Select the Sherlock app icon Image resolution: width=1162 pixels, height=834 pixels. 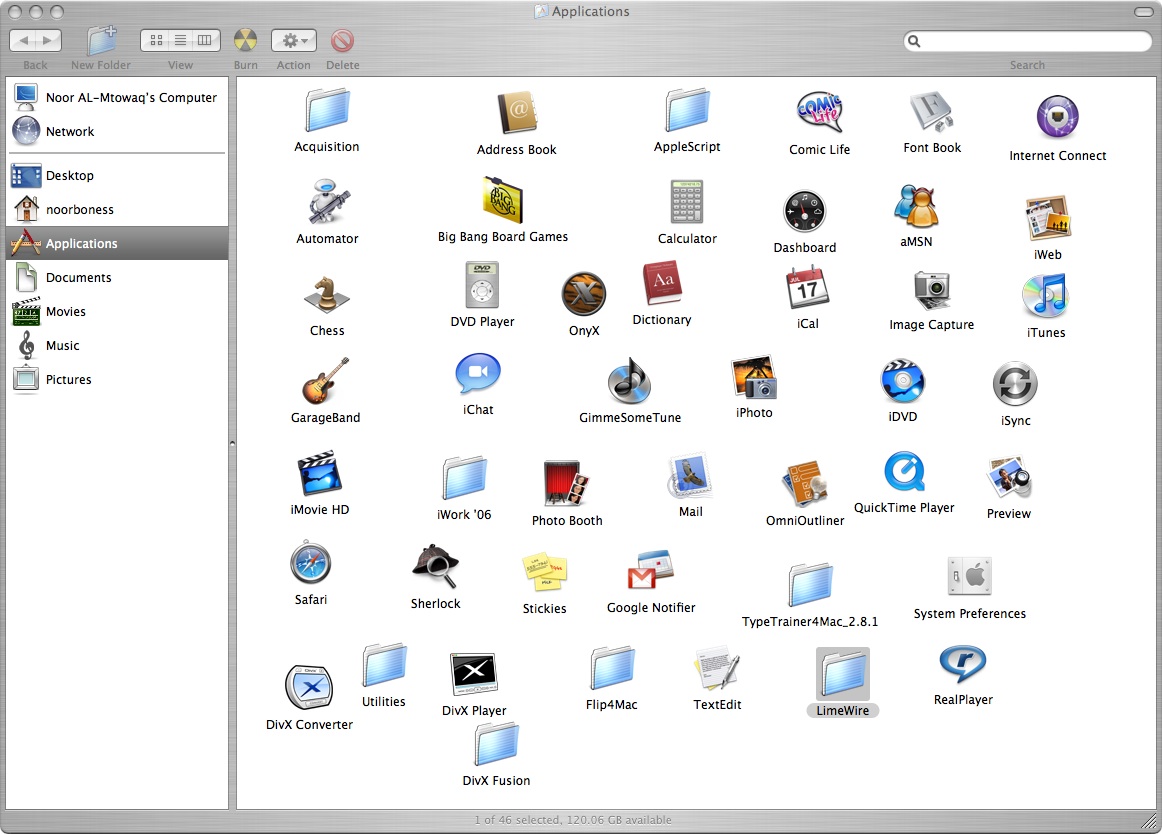435,566
